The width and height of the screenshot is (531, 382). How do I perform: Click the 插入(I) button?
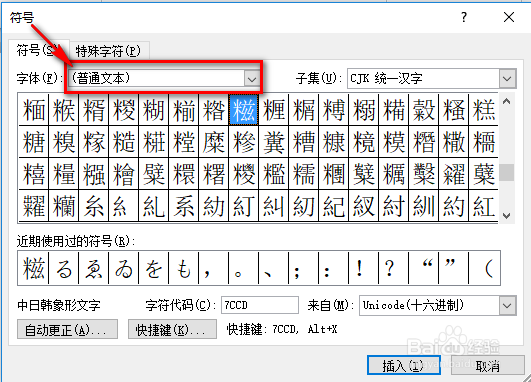tap(404, 365)
